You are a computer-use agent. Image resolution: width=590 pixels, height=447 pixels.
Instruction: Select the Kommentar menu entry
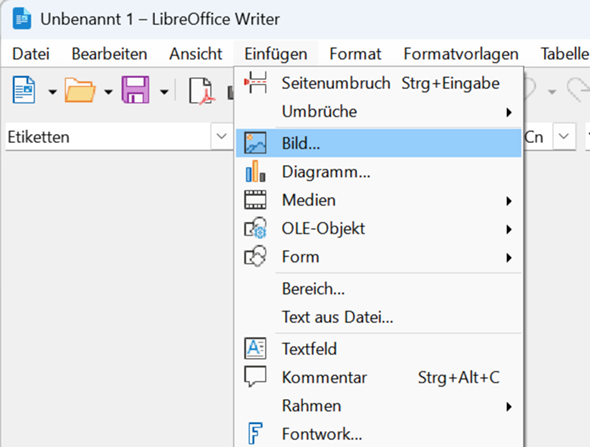point(379,377)
